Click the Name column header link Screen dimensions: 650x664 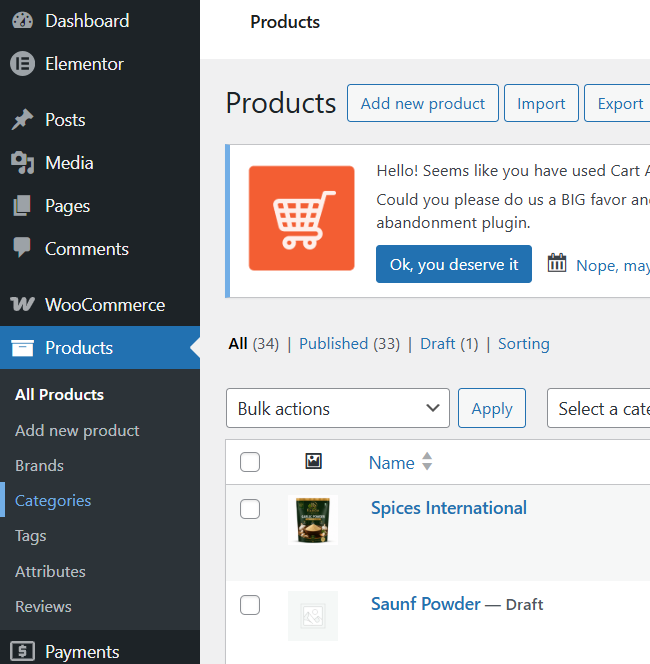[392, 462]
